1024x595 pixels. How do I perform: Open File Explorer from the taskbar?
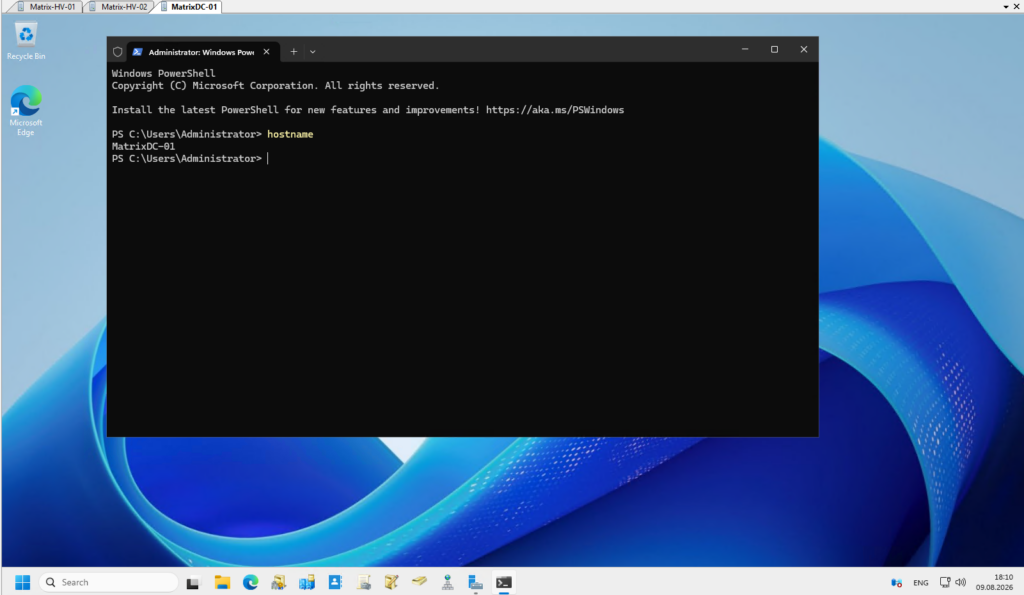[x=222, y=583]
